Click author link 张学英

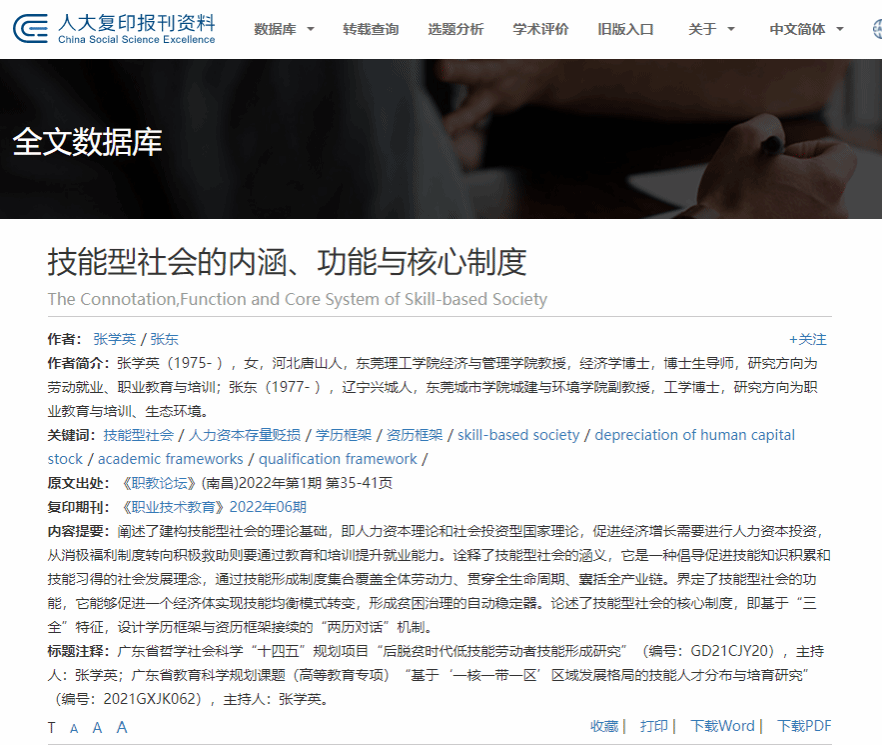114,339
